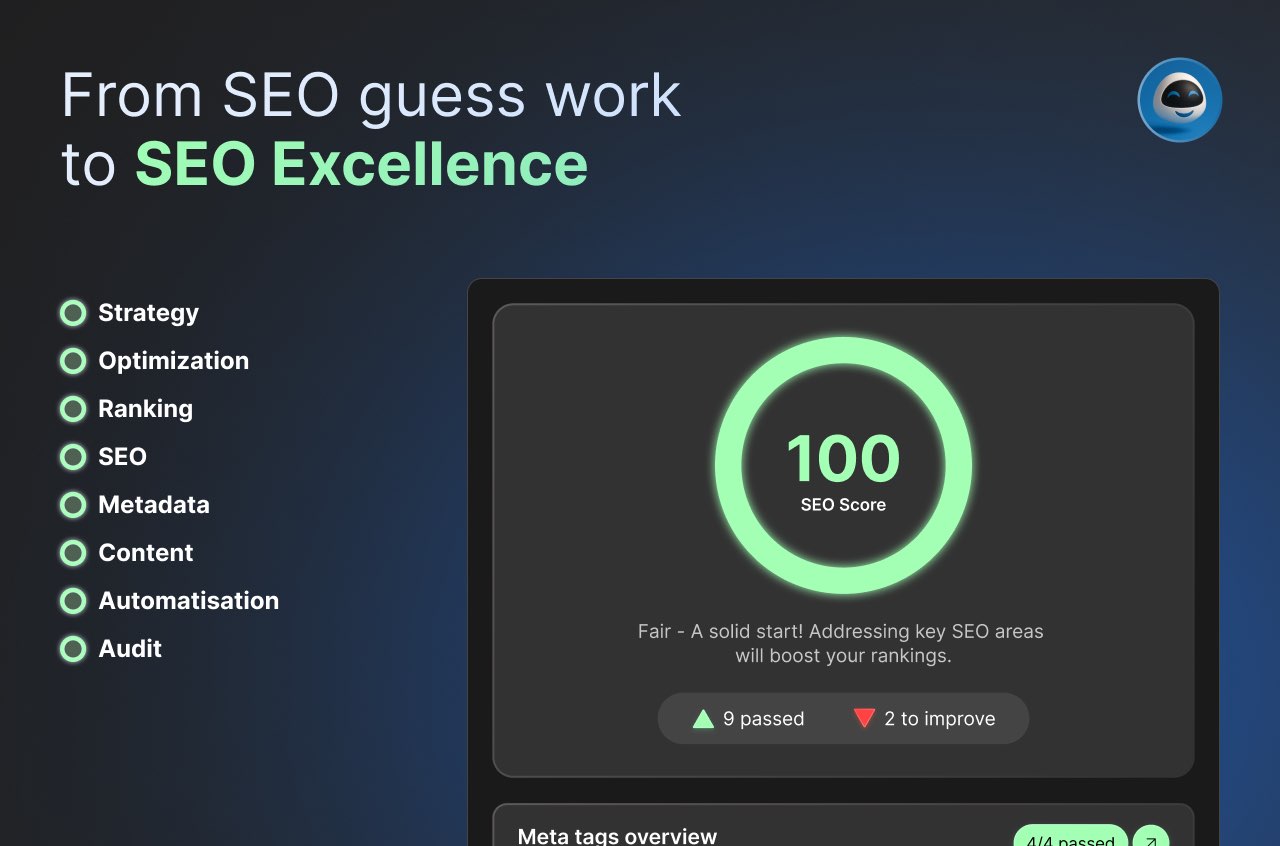The image size is (1280, 846).
Task: Click the robot assistant logo
Action: point(1179,99)
